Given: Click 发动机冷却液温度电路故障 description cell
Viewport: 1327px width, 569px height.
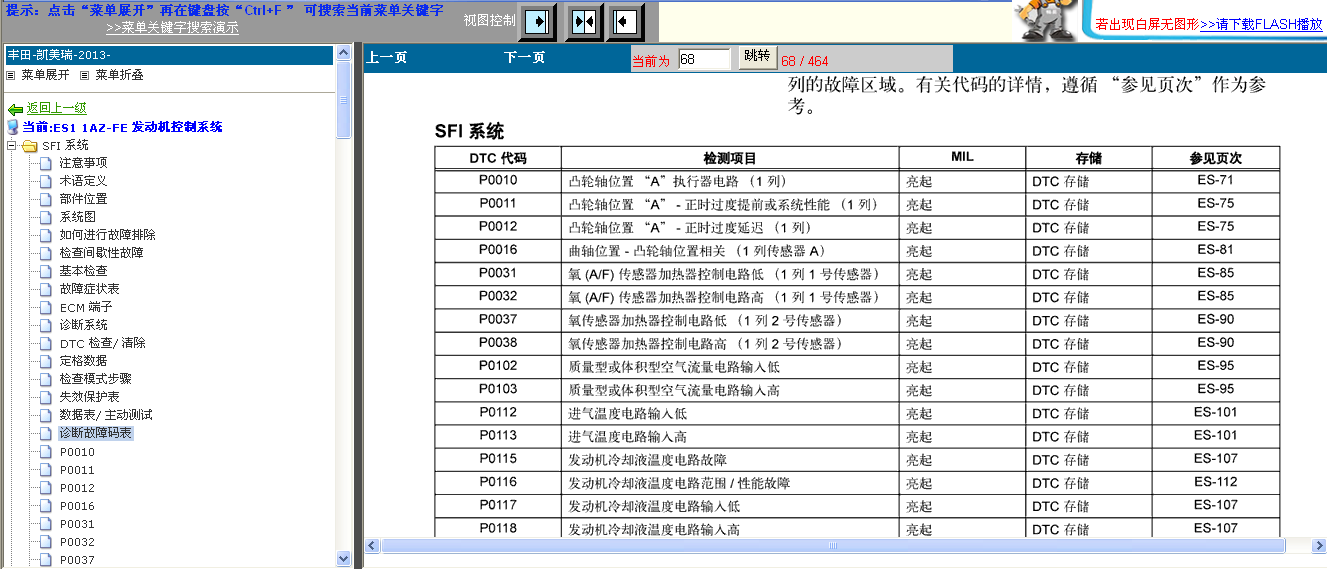Looking at the screenshot, I should click(x=730, y=459).
